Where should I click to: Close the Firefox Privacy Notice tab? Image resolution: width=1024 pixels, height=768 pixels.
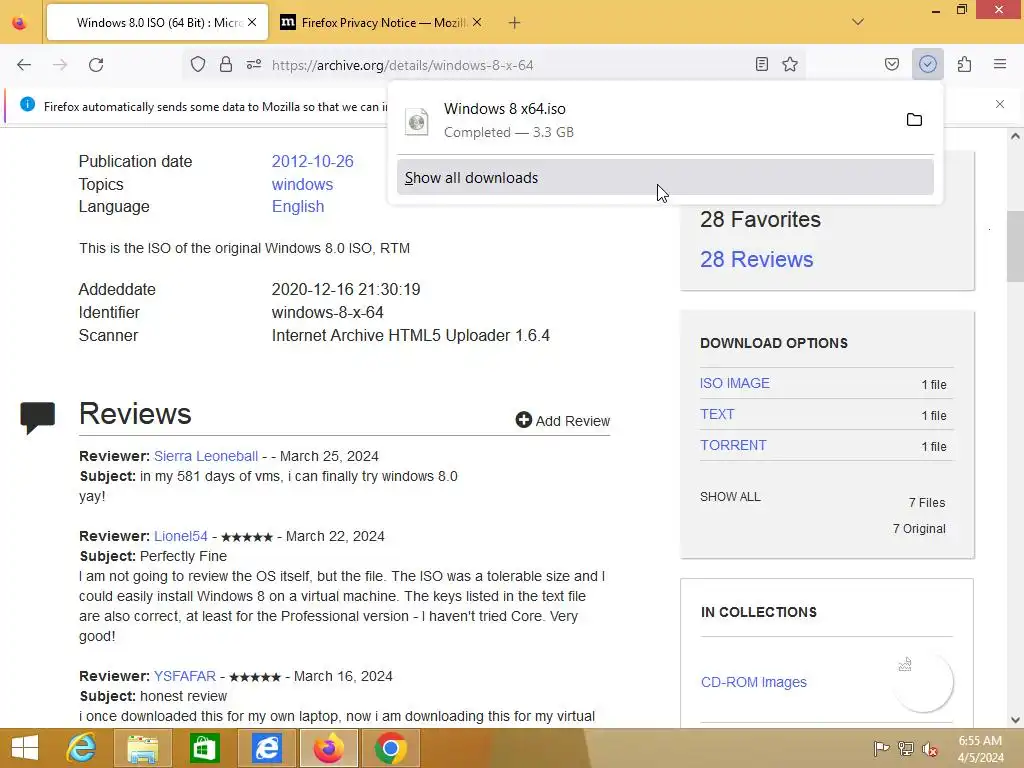[x=477, y=22]
